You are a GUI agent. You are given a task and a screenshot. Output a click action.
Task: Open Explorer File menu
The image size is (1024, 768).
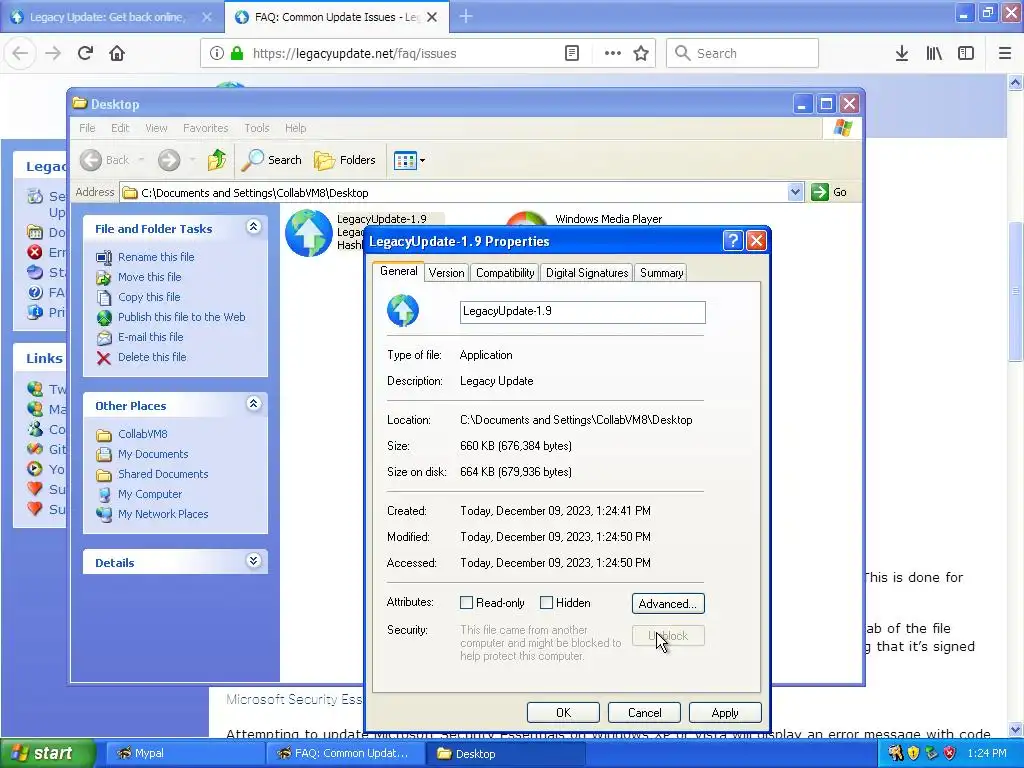click(88, 128)
